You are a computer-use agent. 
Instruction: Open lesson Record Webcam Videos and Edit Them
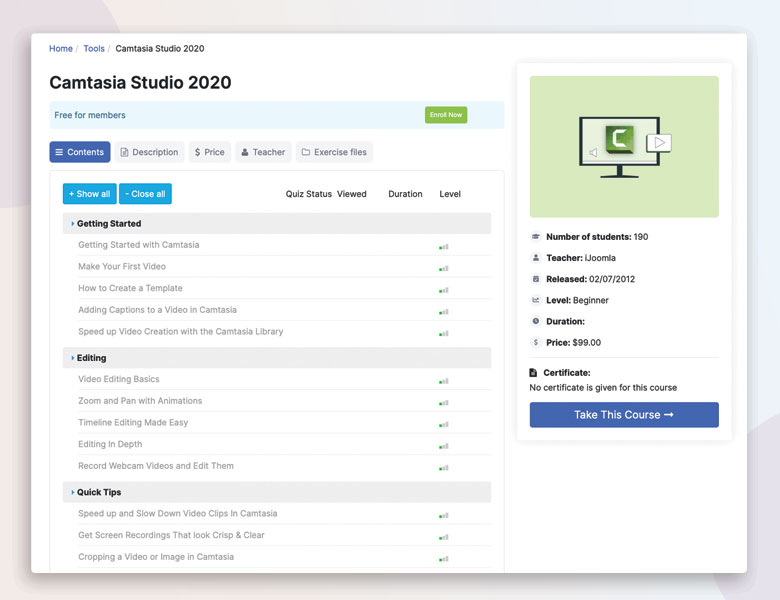(x=156, y=466)
